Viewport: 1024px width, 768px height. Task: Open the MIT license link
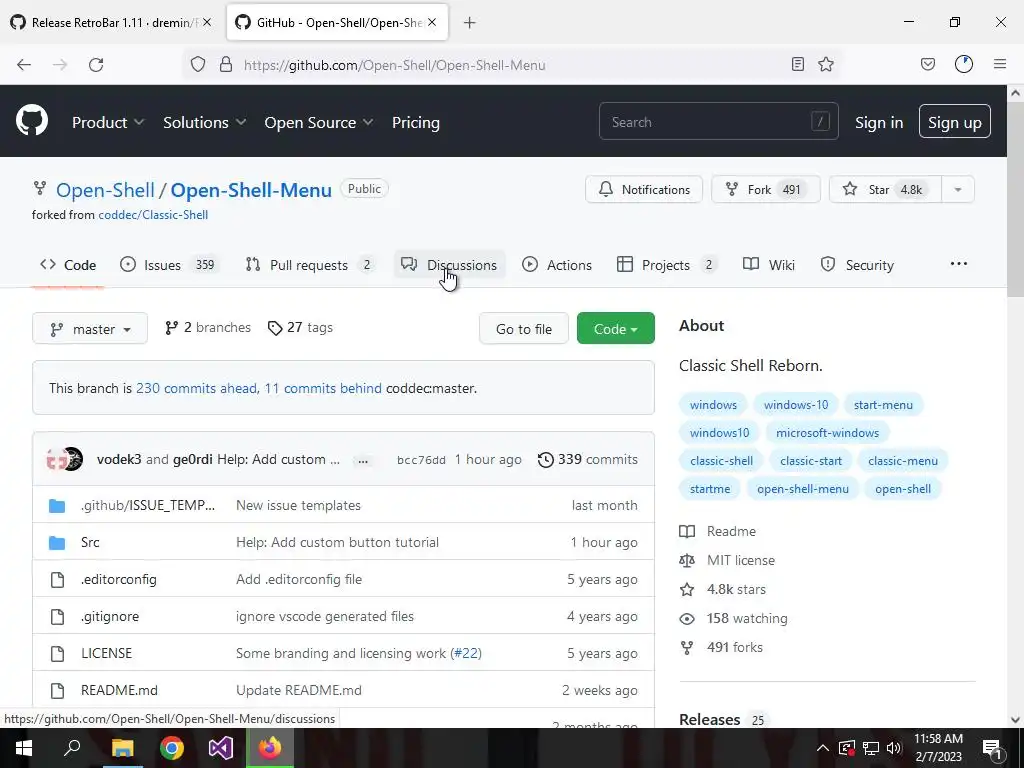[x=741, y=560]
